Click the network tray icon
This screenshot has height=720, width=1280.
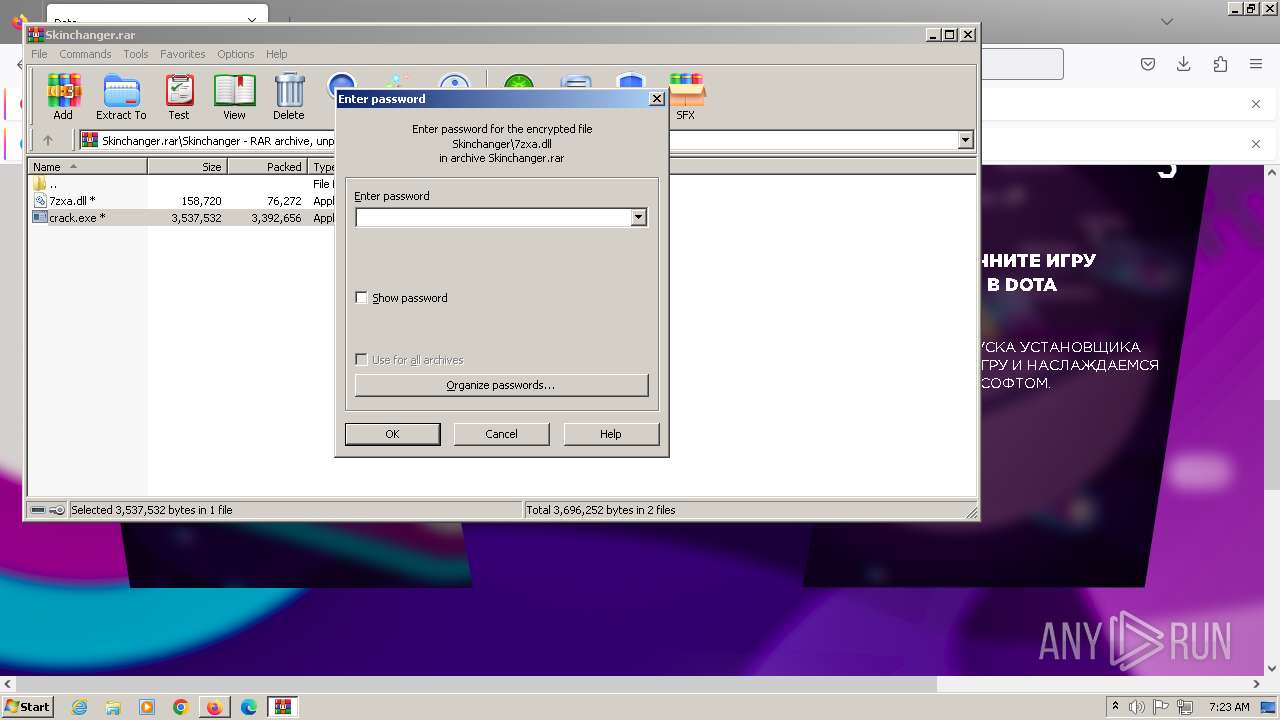(1185, 707)
